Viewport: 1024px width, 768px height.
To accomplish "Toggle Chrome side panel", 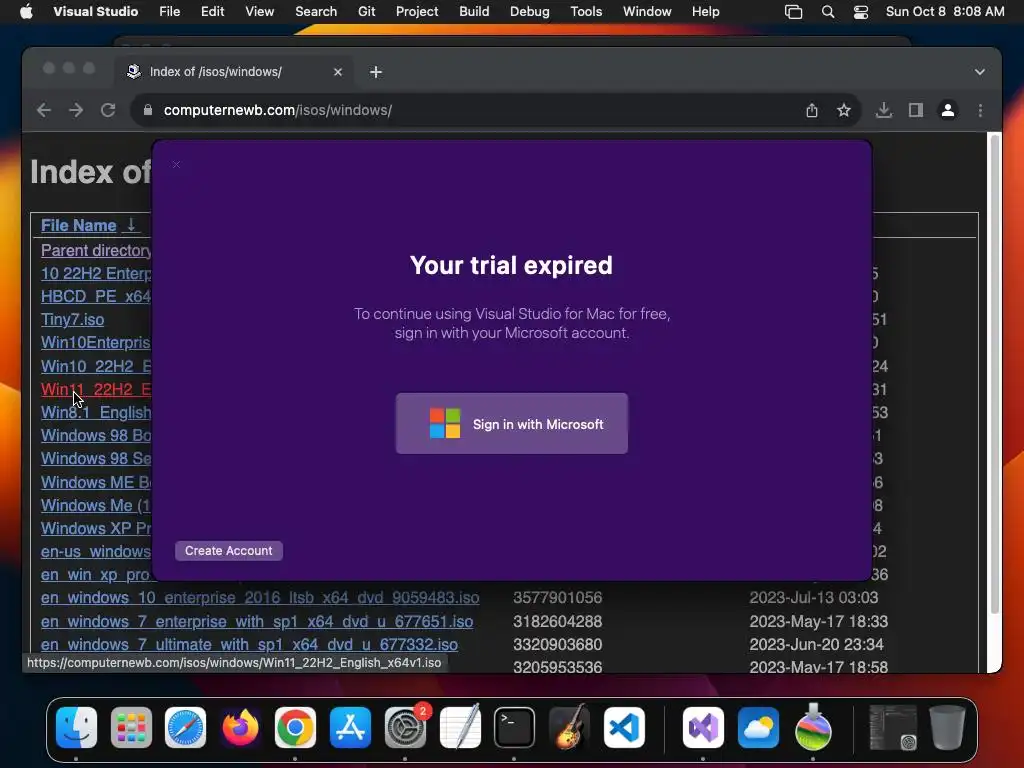I will pos(916,110).
